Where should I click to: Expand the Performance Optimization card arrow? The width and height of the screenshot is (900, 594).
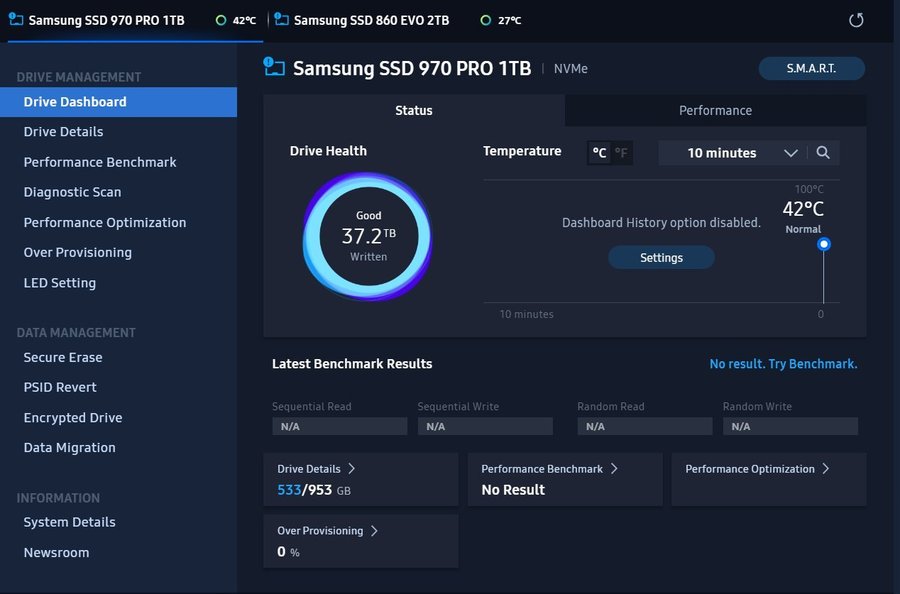click(x=825, y=469)
